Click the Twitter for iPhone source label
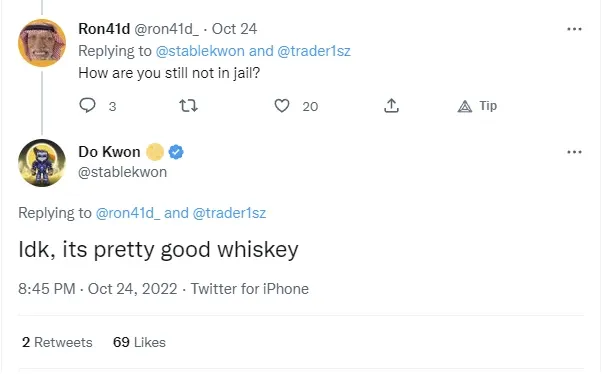 pyautogui.click(x=250, y=289)
